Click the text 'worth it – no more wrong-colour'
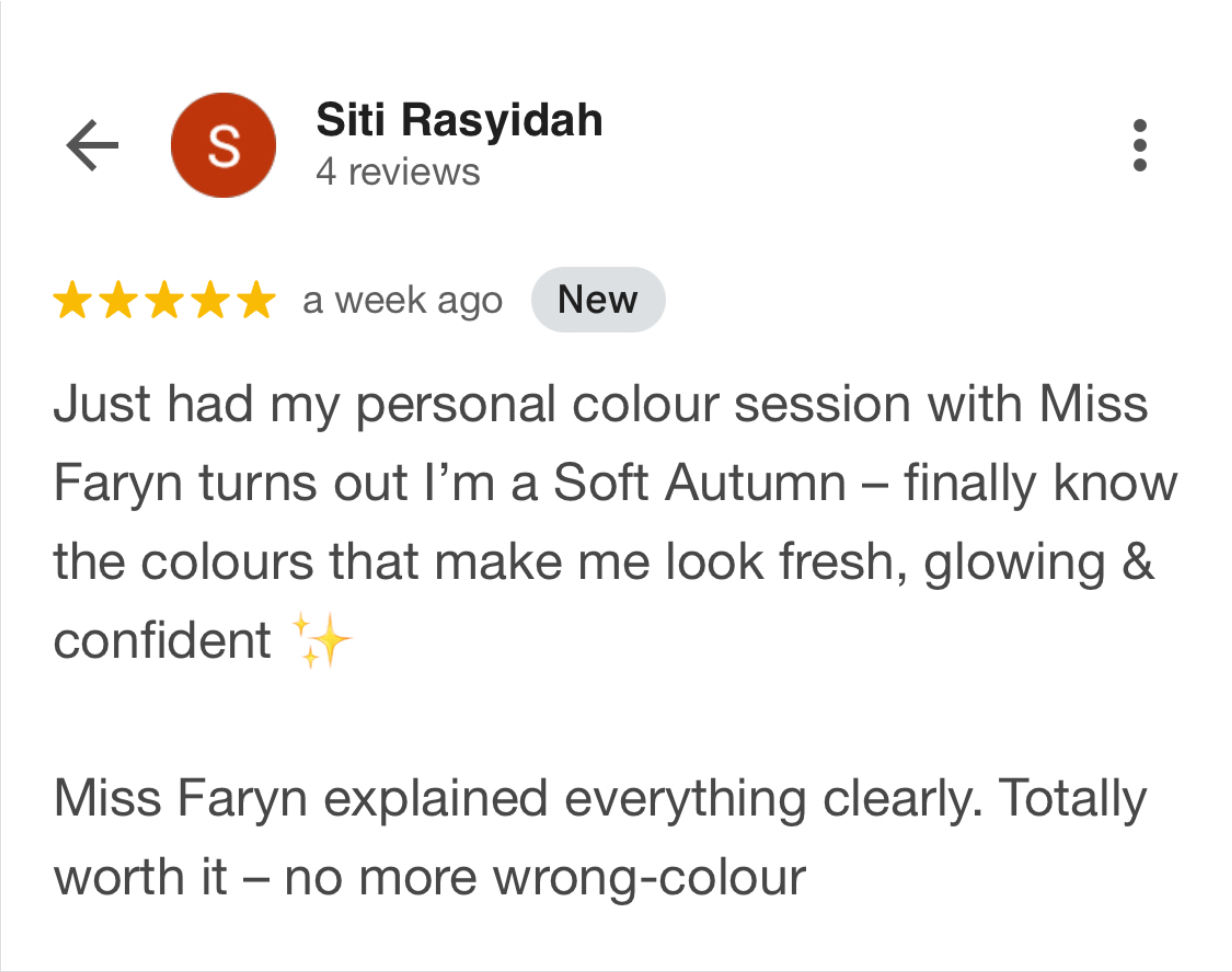The height and width of the screenshot is (972, 1232). click(x=429, y=878)
